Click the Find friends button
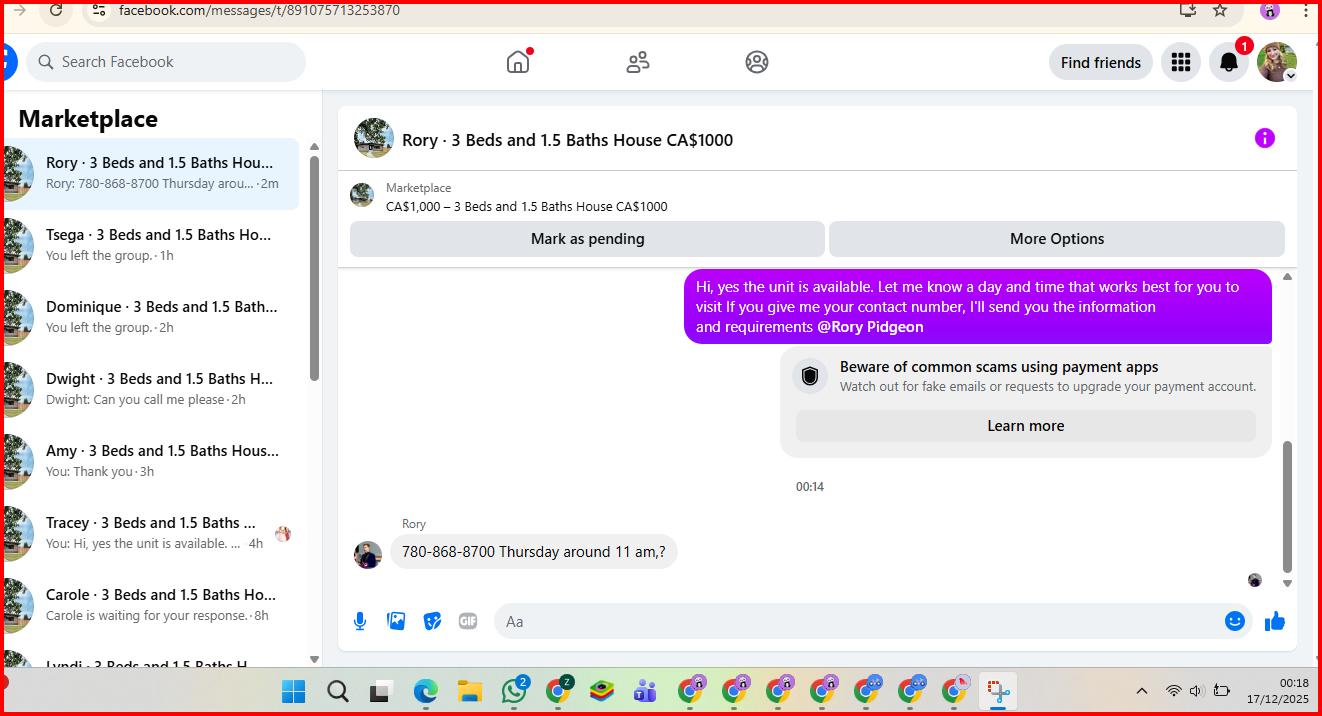 (x=1100, y=62)
